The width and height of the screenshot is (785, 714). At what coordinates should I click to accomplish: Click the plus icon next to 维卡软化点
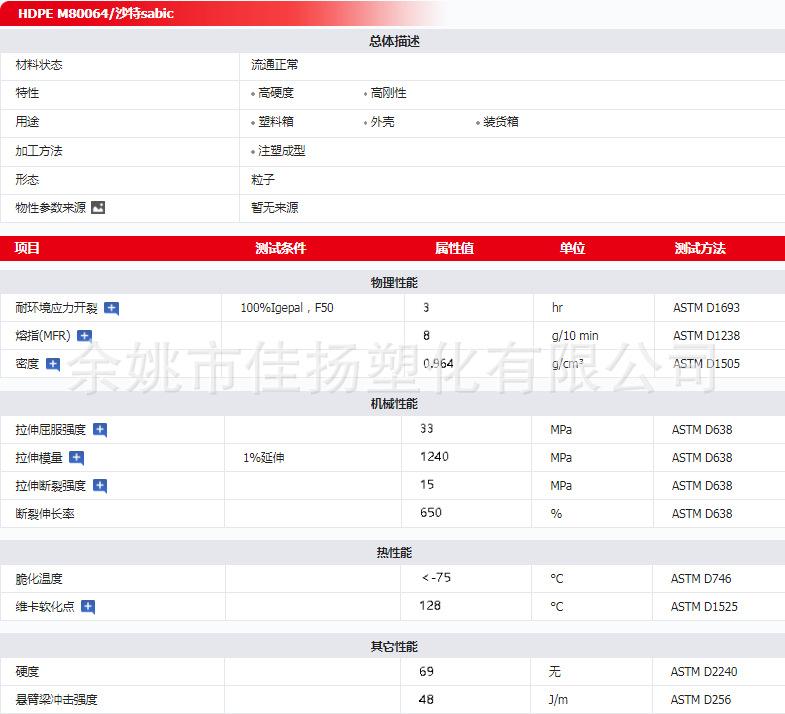tap(88, 607)
